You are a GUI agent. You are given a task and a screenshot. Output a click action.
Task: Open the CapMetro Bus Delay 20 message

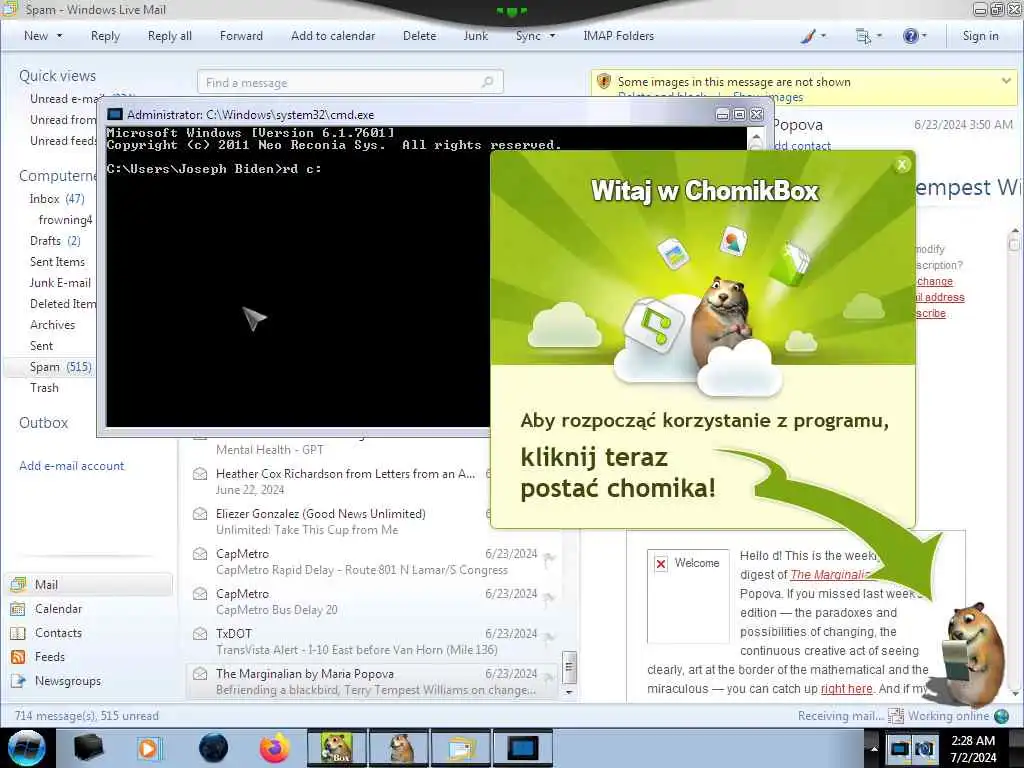[374, 601]
